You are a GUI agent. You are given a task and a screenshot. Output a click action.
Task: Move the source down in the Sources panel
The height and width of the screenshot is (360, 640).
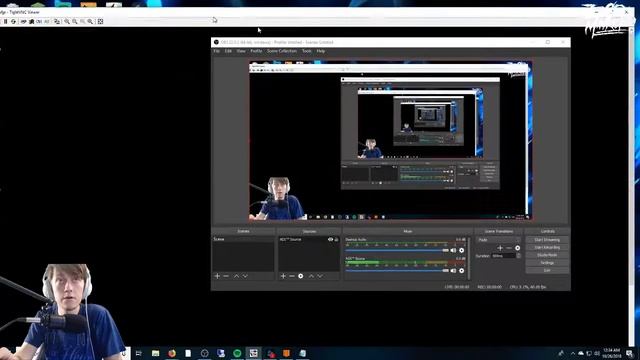[320, 276]
